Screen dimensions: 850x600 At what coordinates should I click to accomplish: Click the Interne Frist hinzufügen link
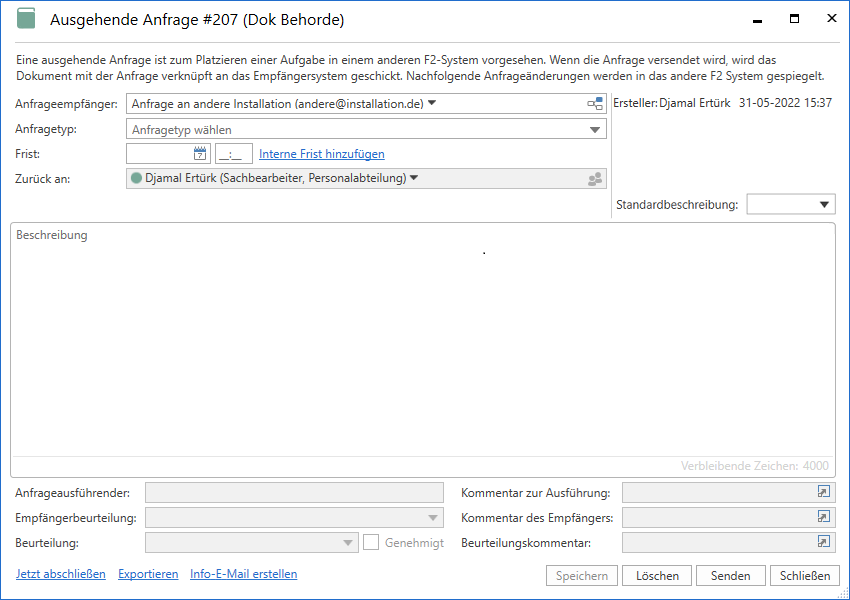tap(321, 154)
